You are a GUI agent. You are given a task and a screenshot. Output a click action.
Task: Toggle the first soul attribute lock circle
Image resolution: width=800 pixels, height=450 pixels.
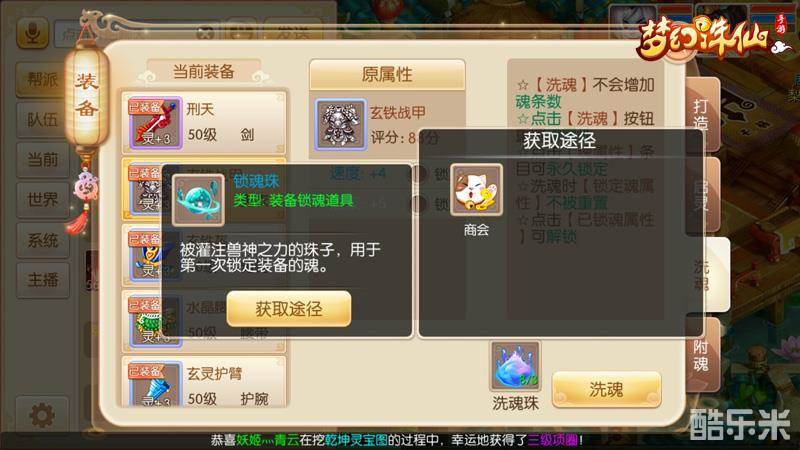(x=419, y=174)
